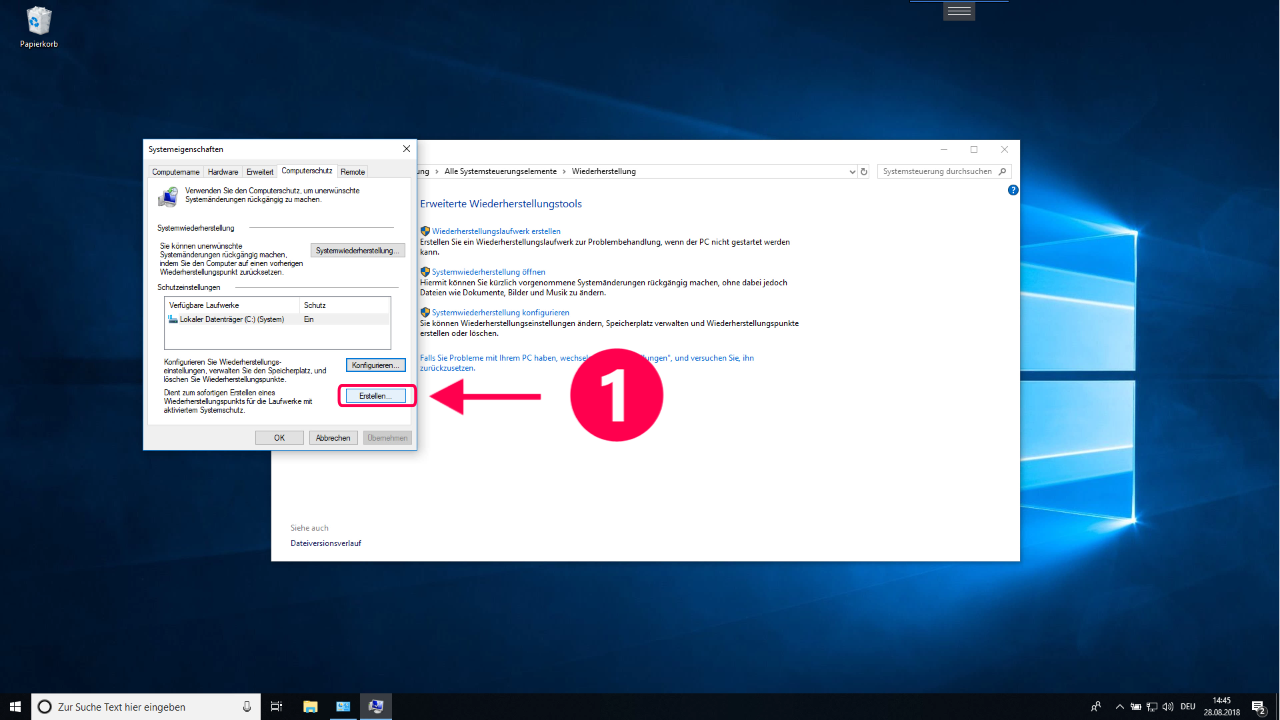
Task: Cancel with the Abbrechen button
Action: tap(333, 438)
